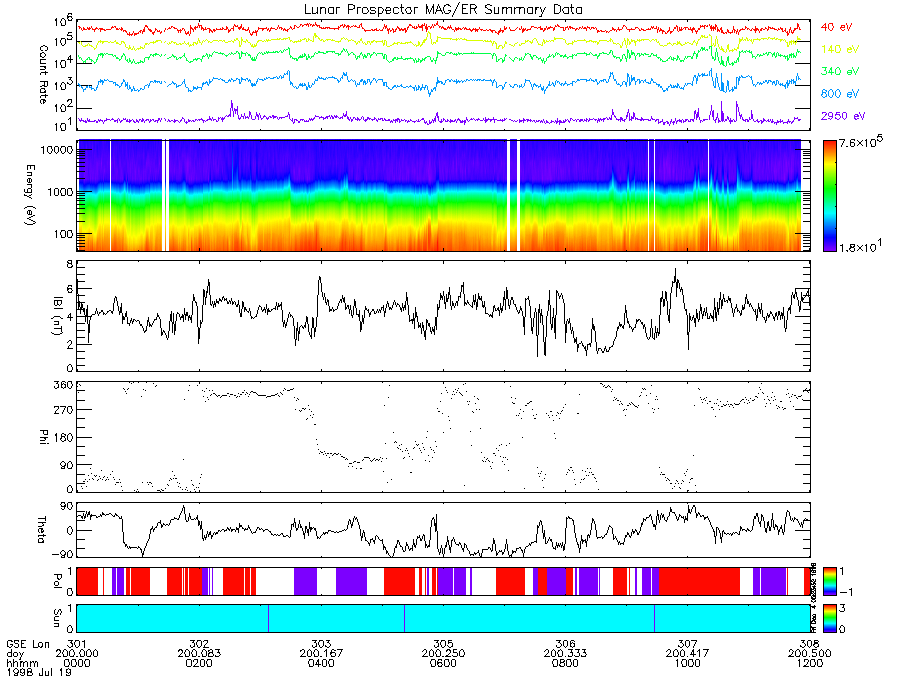Click the doy value '200.083'
This screenshot has height=700, width=900.
coord(199,654)
